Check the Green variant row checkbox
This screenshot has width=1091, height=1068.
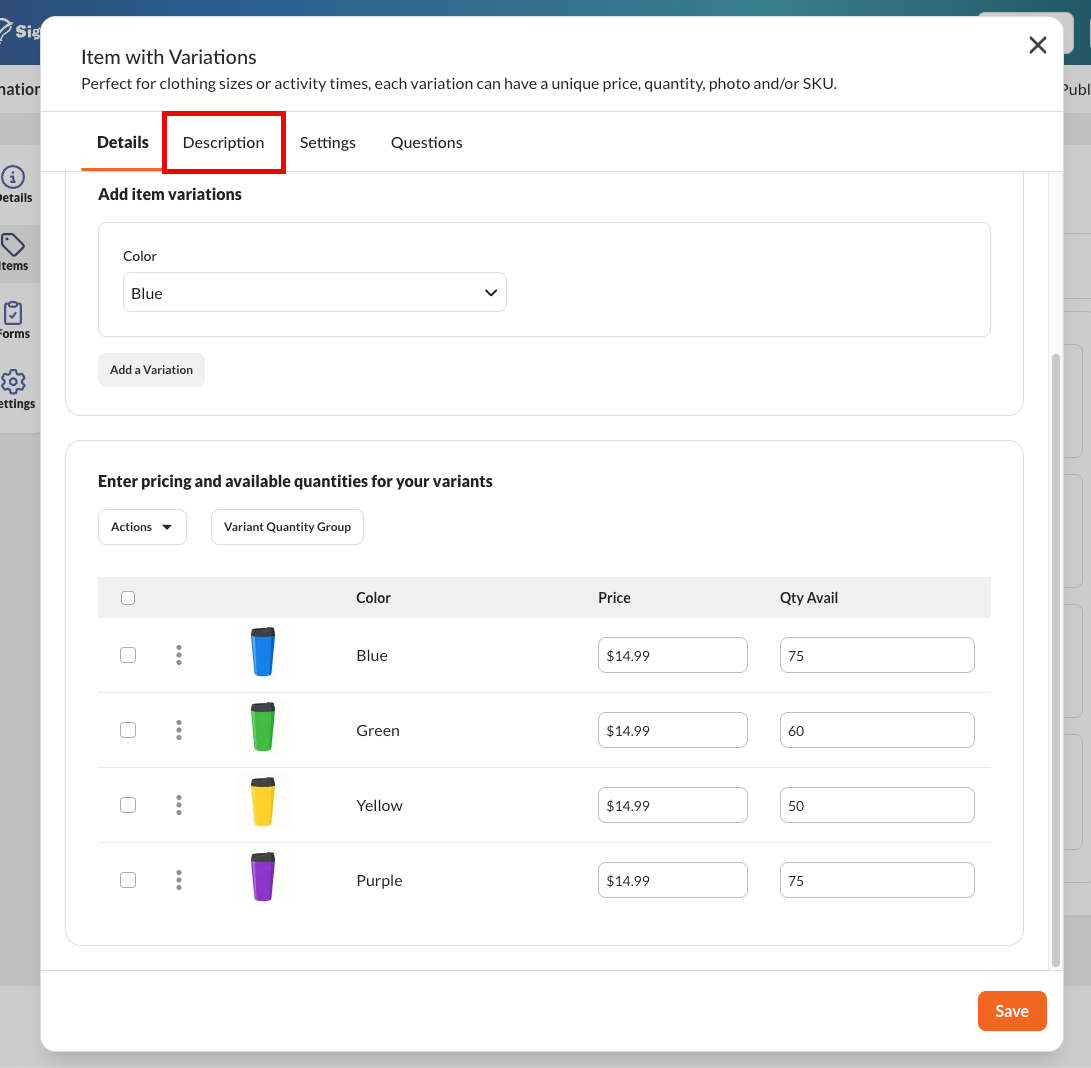(128, 730)
